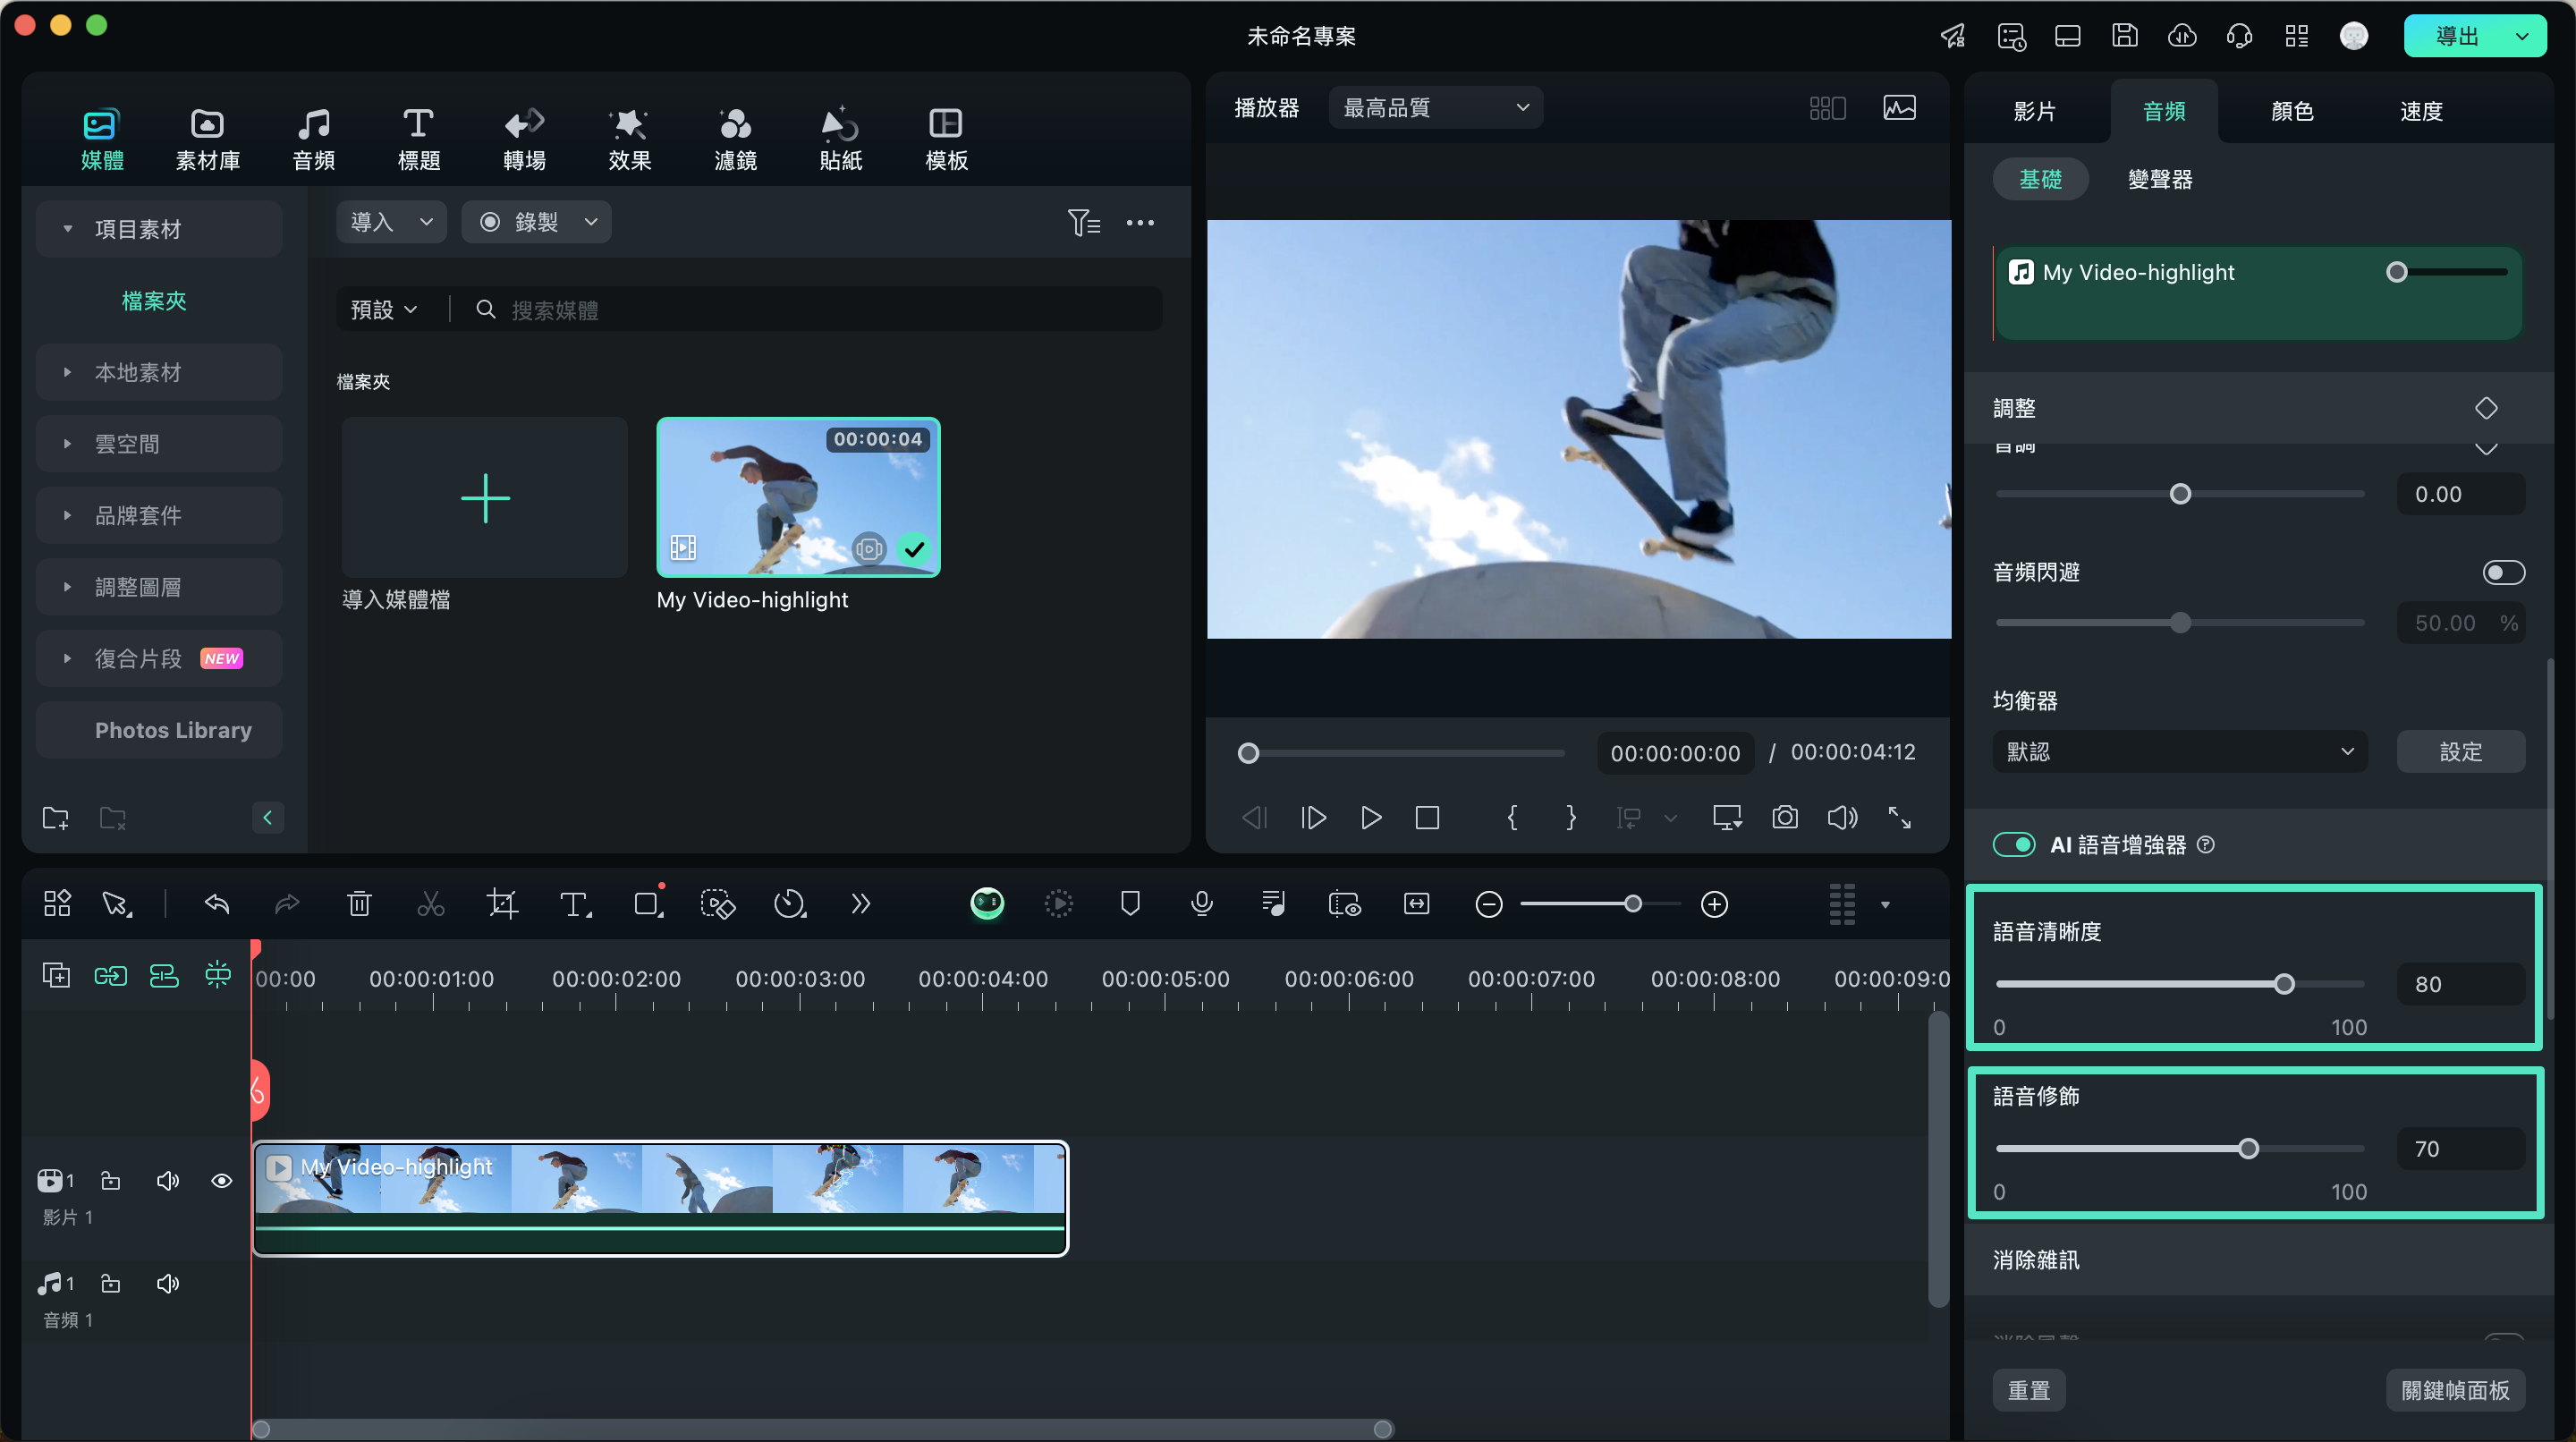Select the Text tool in timeline toolbar
Image resolution: width=2576 pixels, height=1442 pixels.
point(575,904)
